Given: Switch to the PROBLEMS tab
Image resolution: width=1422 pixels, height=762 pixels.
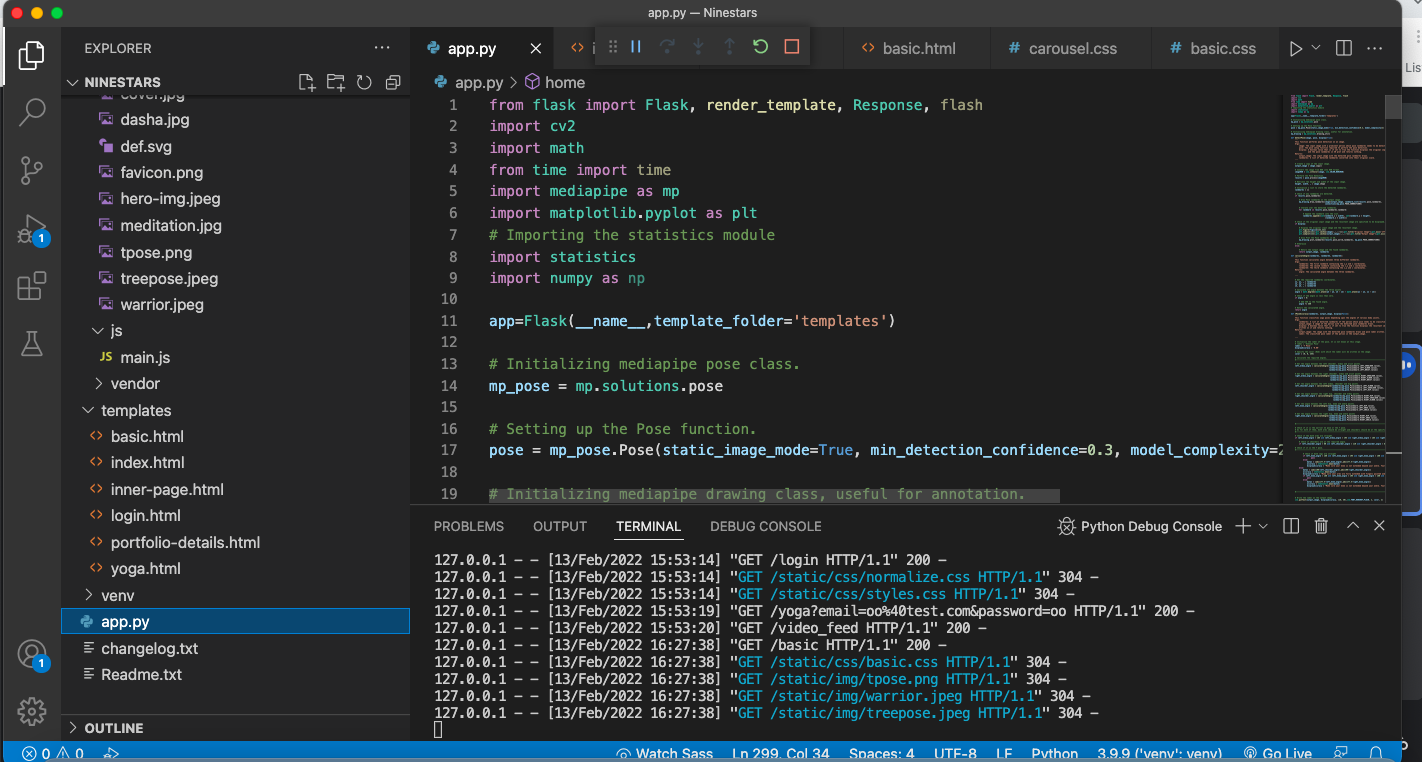Looking at the screenshot, I should (469, 526).
